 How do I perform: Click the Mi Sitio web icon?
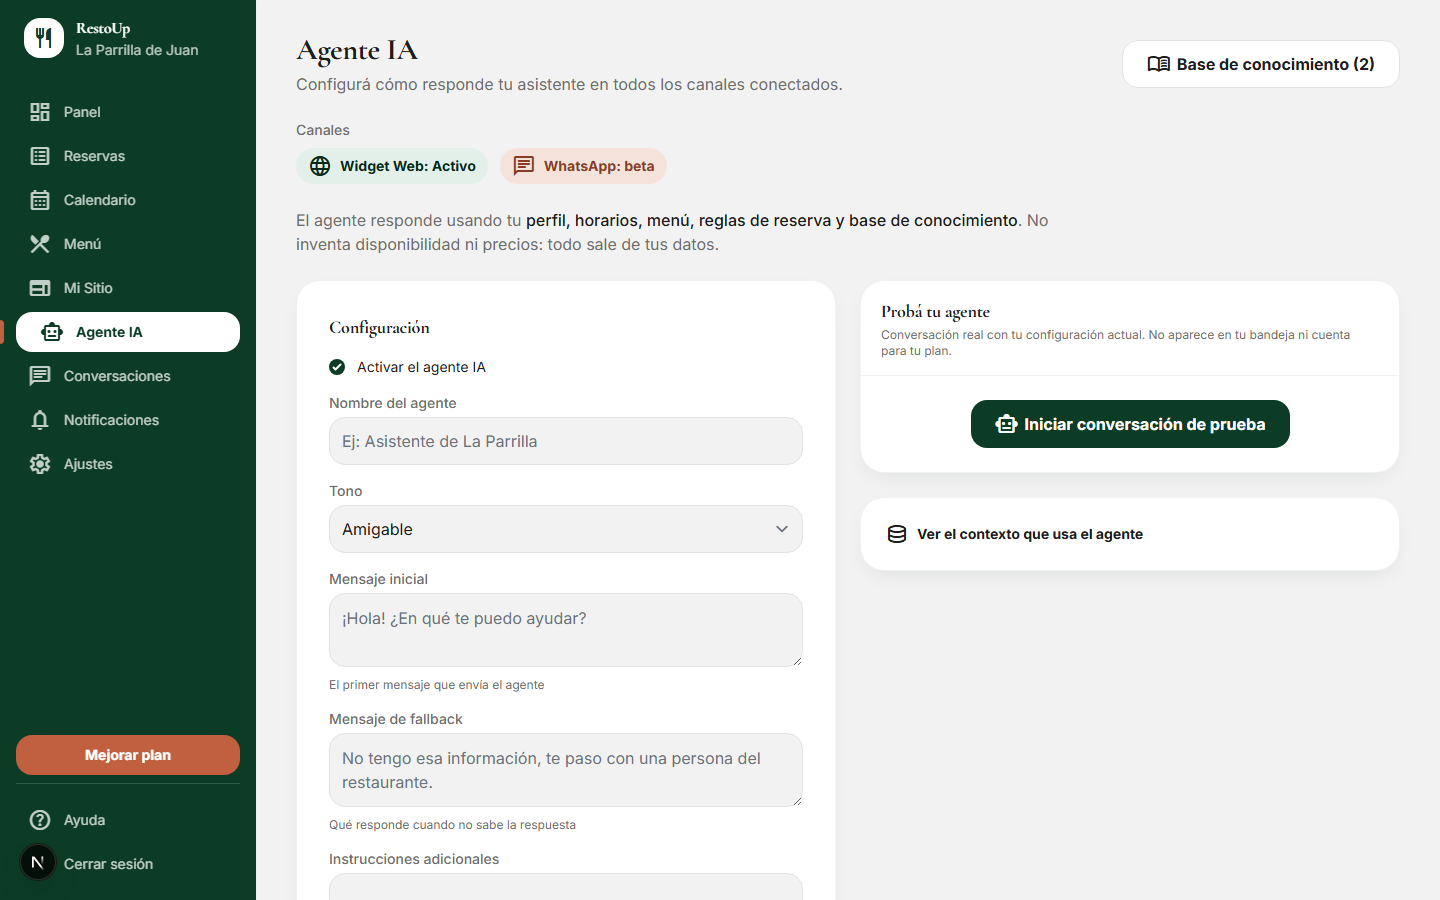click(40, 288)
